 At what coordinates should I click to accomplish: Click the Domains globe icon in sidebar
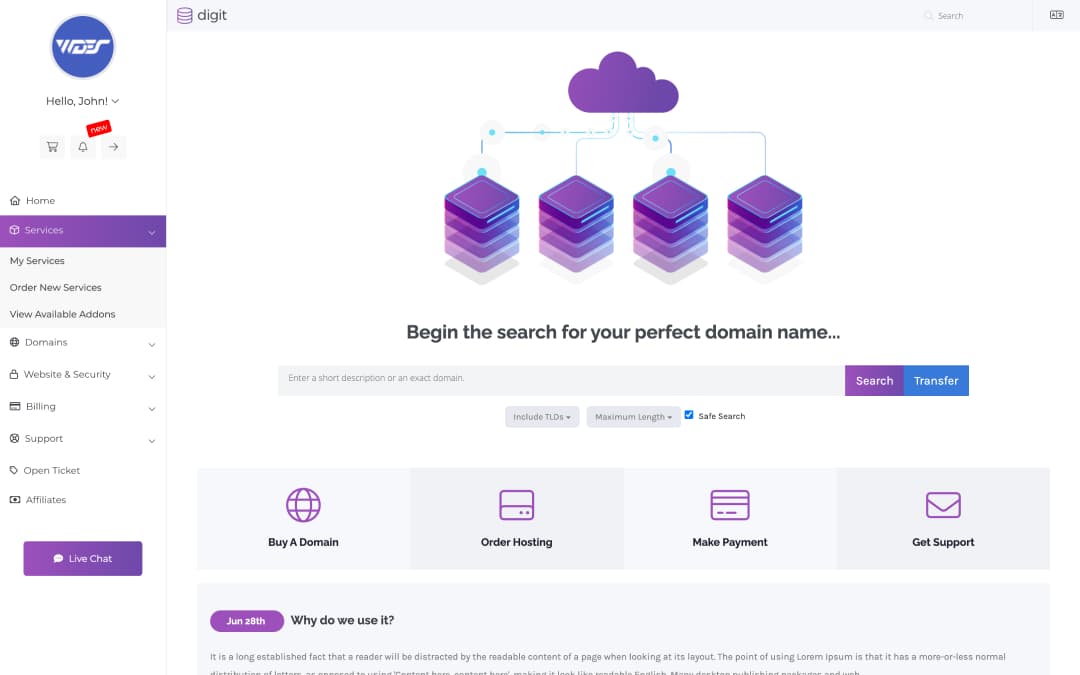tap(14, 342)
